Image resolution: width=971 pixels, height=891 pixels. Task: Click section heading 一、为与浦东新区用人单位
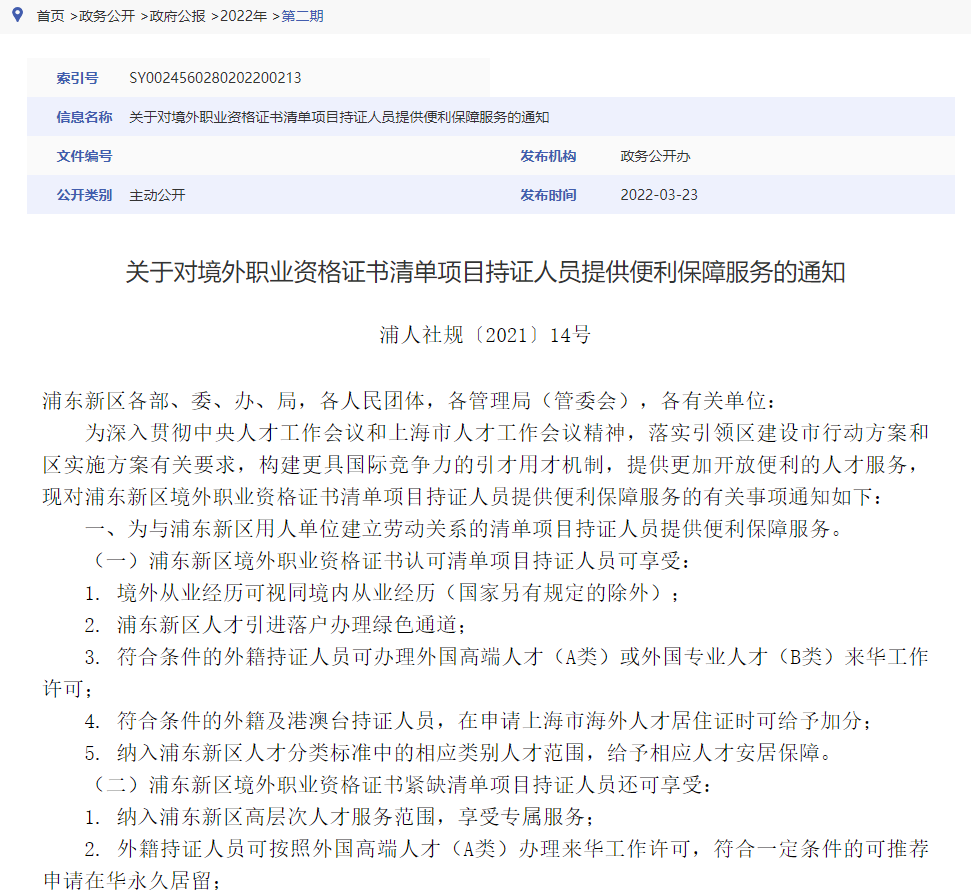464,529
